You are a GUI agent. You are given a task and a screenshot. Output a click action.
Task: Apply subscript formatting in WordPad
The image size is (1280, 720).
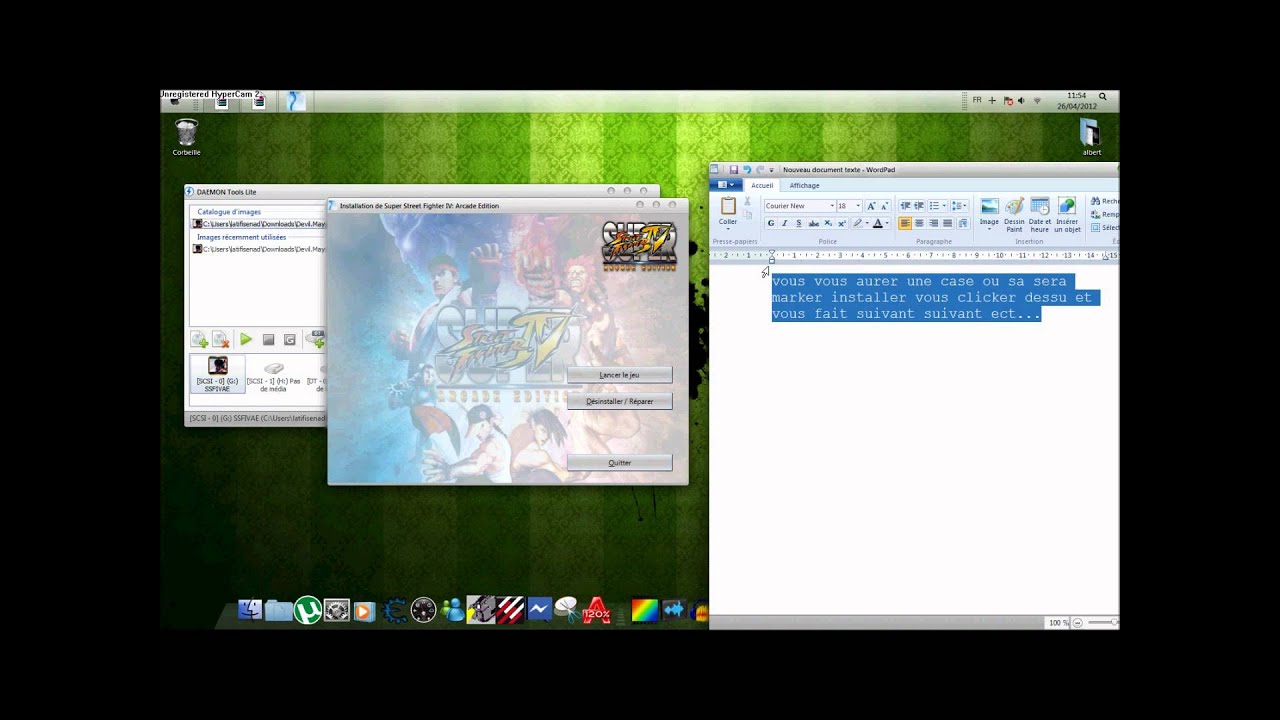(828, 223)
